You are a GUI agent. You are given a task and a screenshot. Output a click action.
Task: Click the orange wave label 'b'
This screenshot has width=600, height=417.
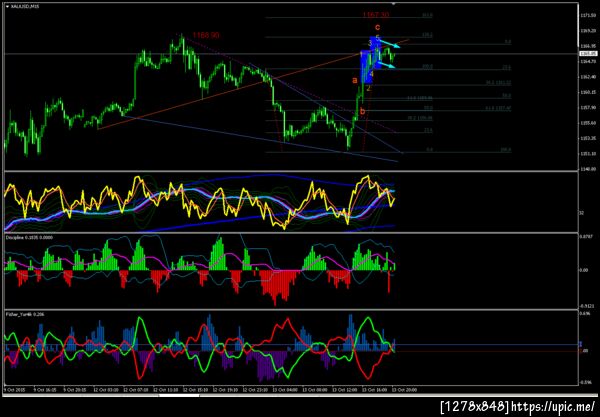[362, 111]
